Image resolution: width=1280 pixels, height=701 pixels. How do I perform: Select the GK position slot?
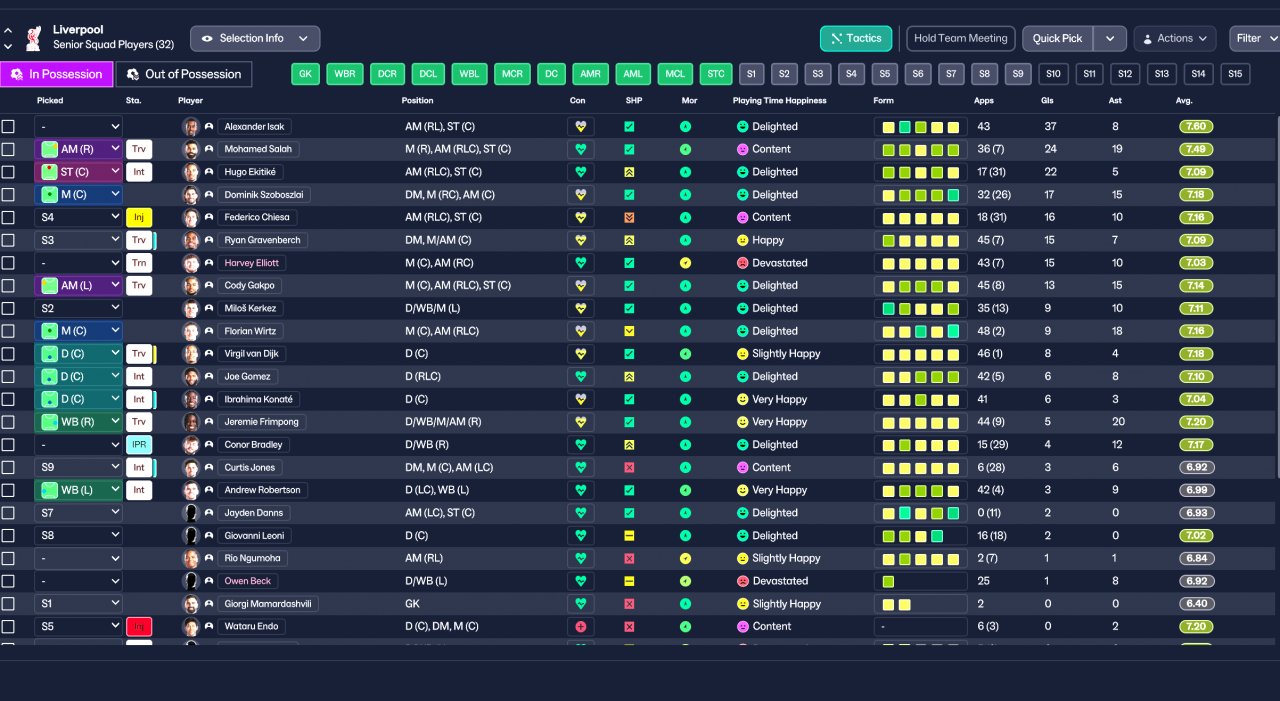point(307,74)
